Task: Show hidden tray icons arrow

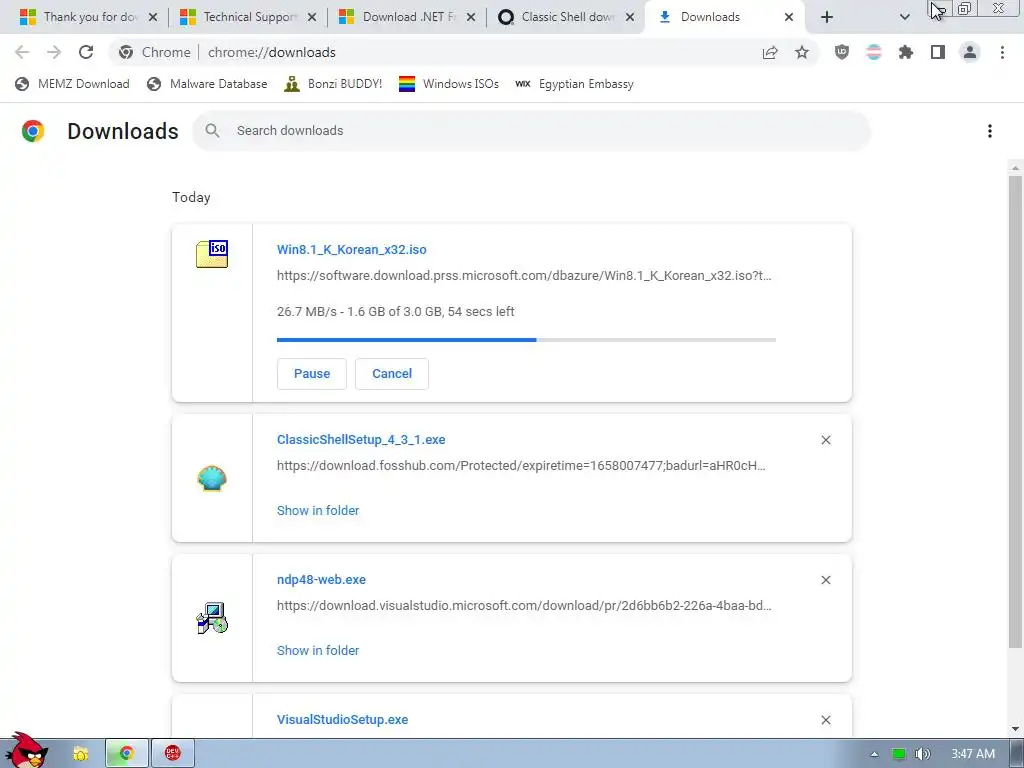Action: (874, 754)
